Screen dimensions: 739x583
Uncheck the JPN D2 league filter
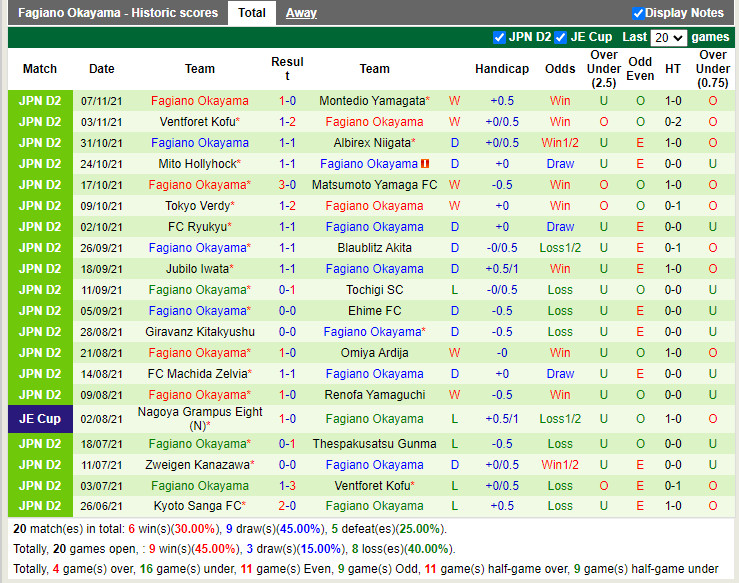(x=499, y=38)
